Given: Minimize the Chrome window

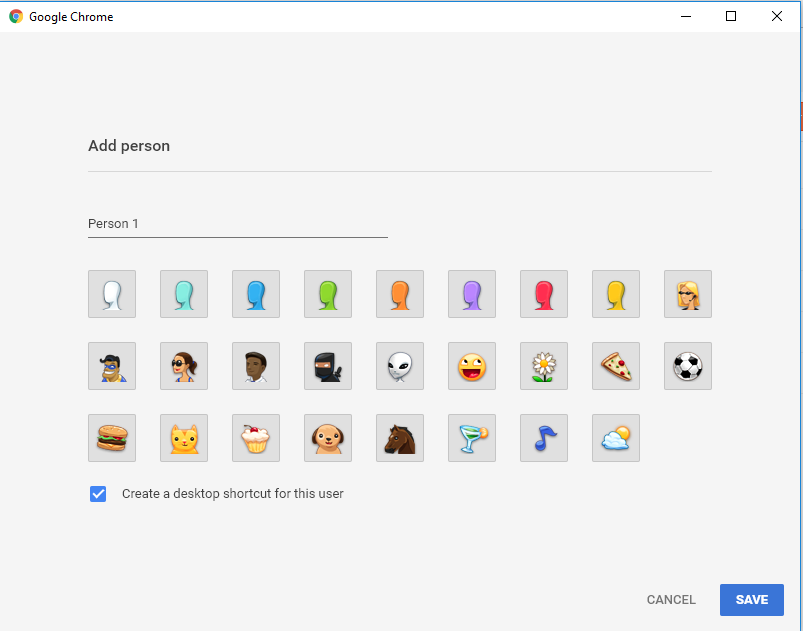Looking at the screenshot, I should (686, 16).
